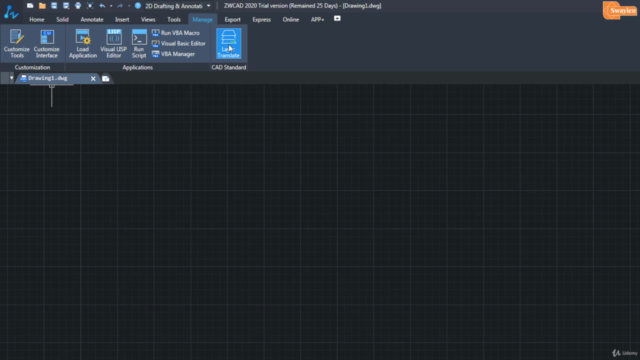Image resolution: width=640 pixels, height=360 pixels.
Task: Click the print preview icon beside Print
Action: (90, 6)
